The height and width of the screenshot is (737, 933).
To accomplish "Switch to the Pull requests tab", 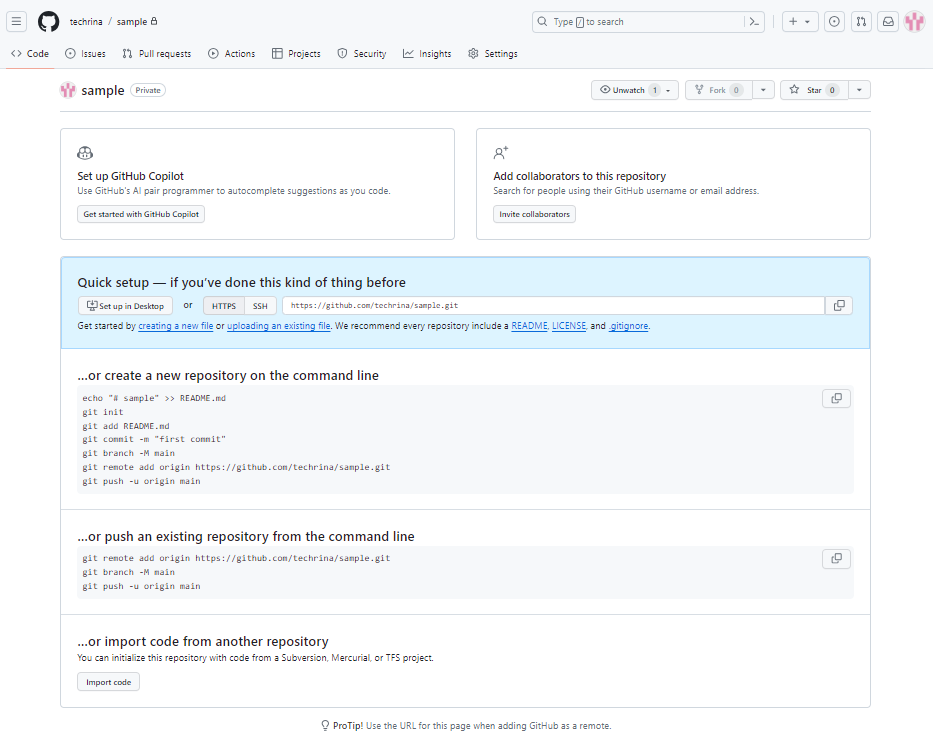I will (156, 54).
